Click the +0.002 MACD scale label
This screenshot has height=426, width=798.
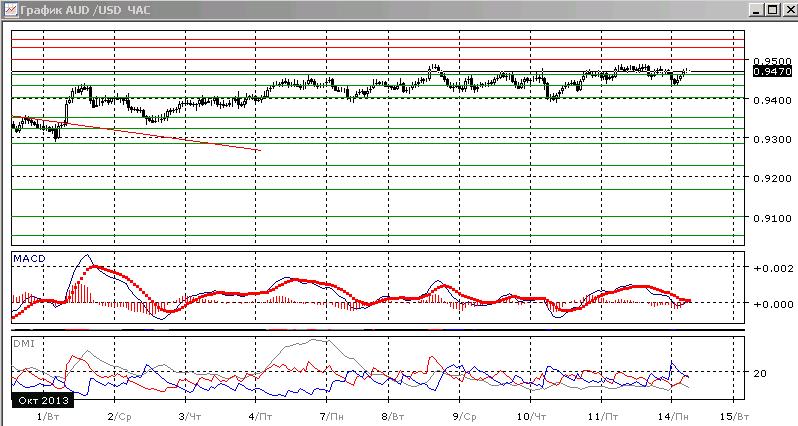[x=773, y=268]
